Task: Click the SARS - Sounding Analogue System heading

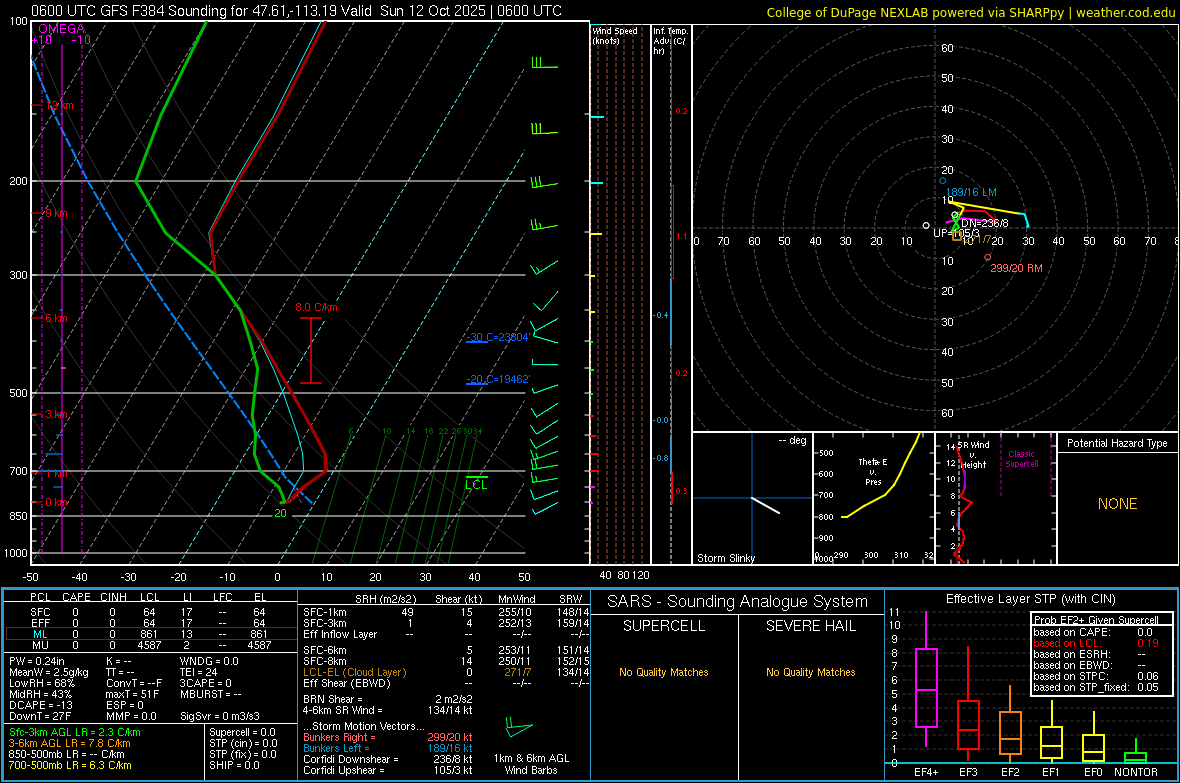Action: pyautogui.click(x=737, y=602)
